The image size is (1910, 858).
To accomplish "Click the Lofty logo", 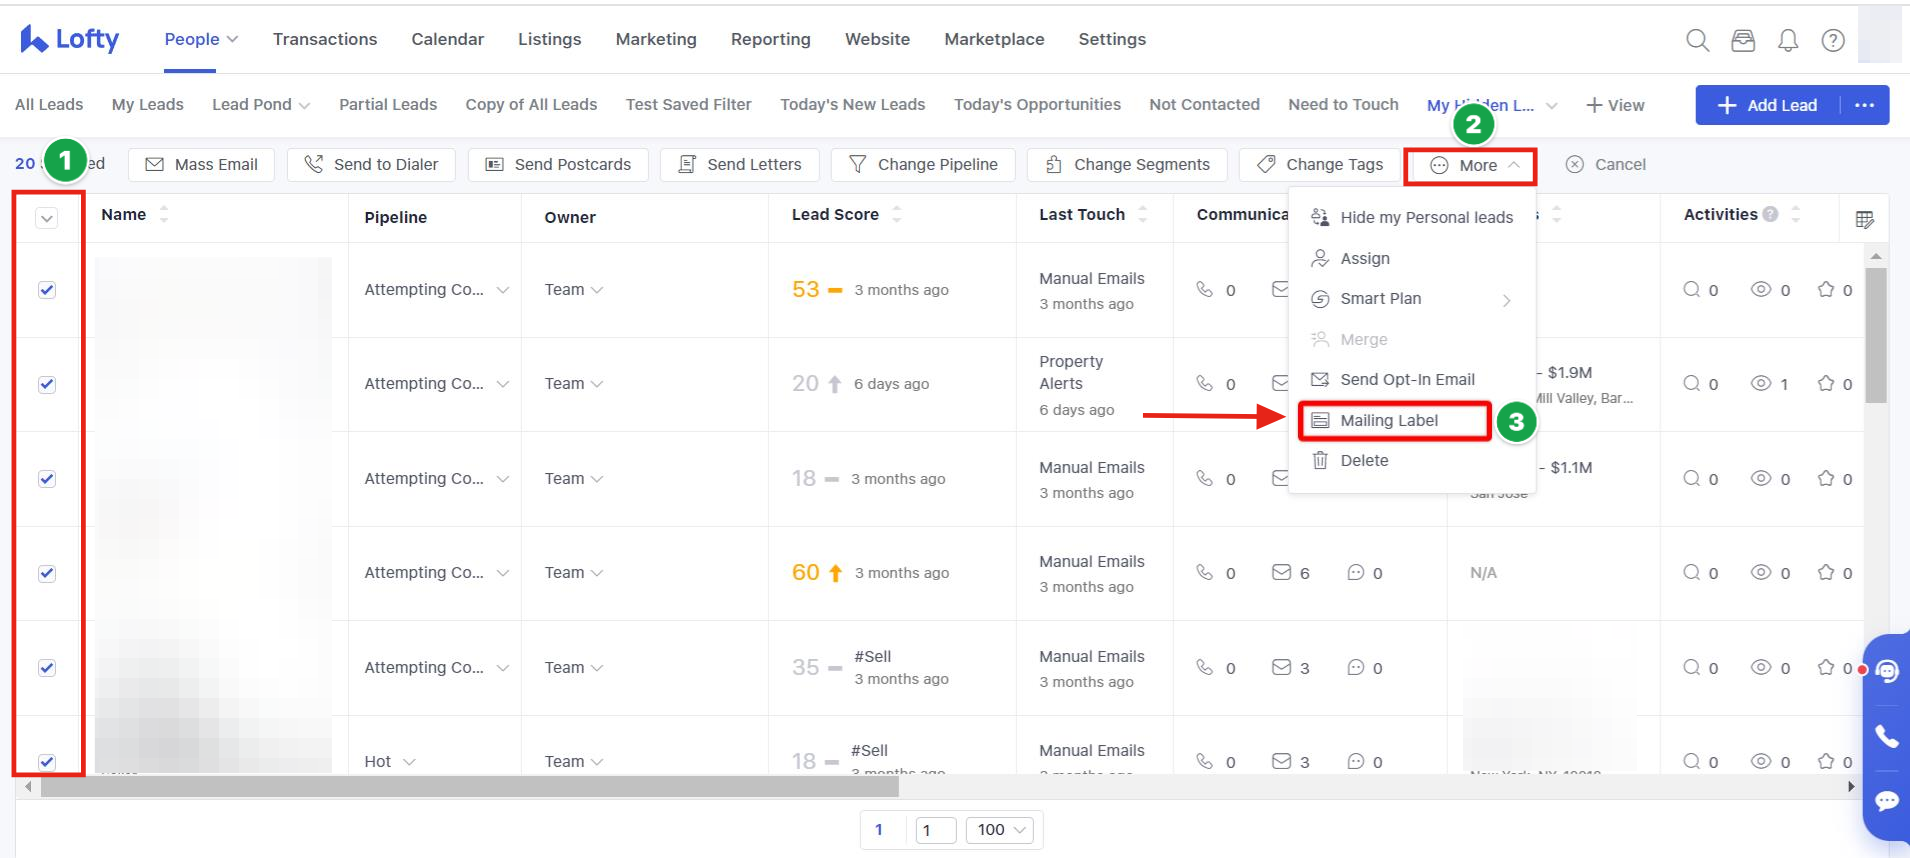I will (x=70, y=39).
